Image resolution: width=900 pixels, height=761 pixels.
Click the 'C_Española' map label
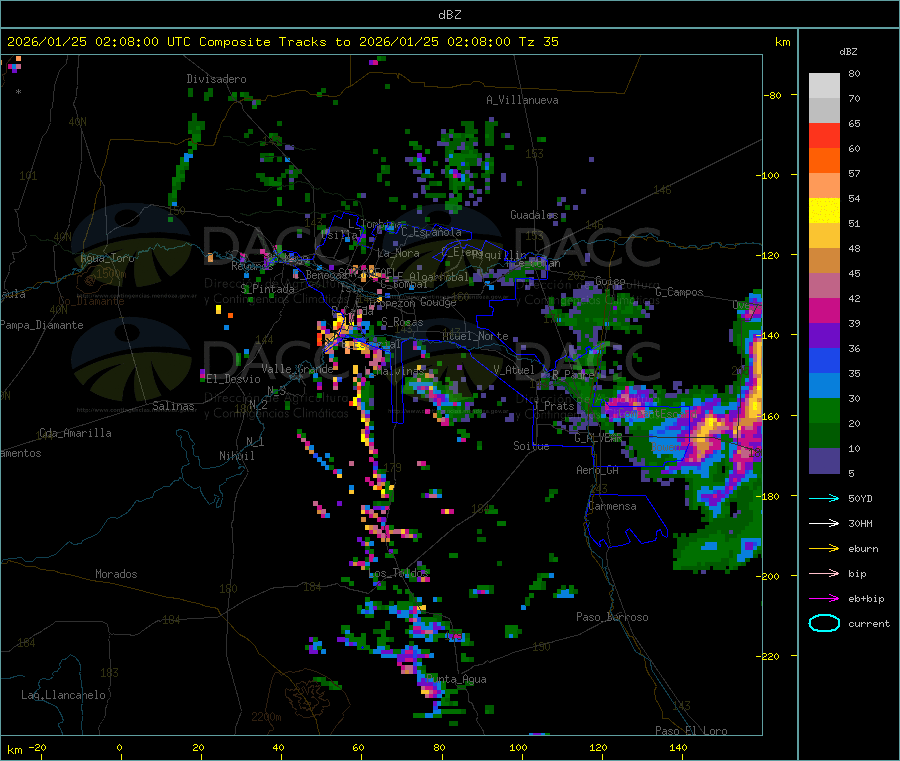coord(431,232)
